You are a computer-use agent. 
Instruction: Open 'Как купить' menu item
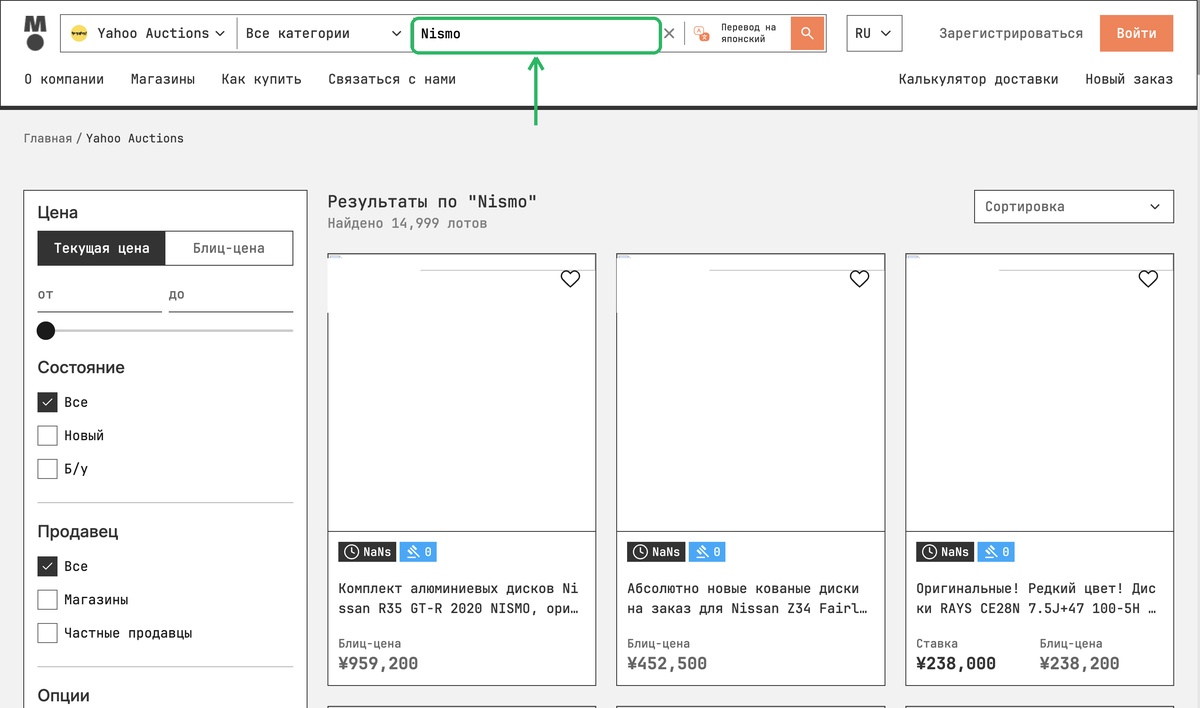click(261, 79)
